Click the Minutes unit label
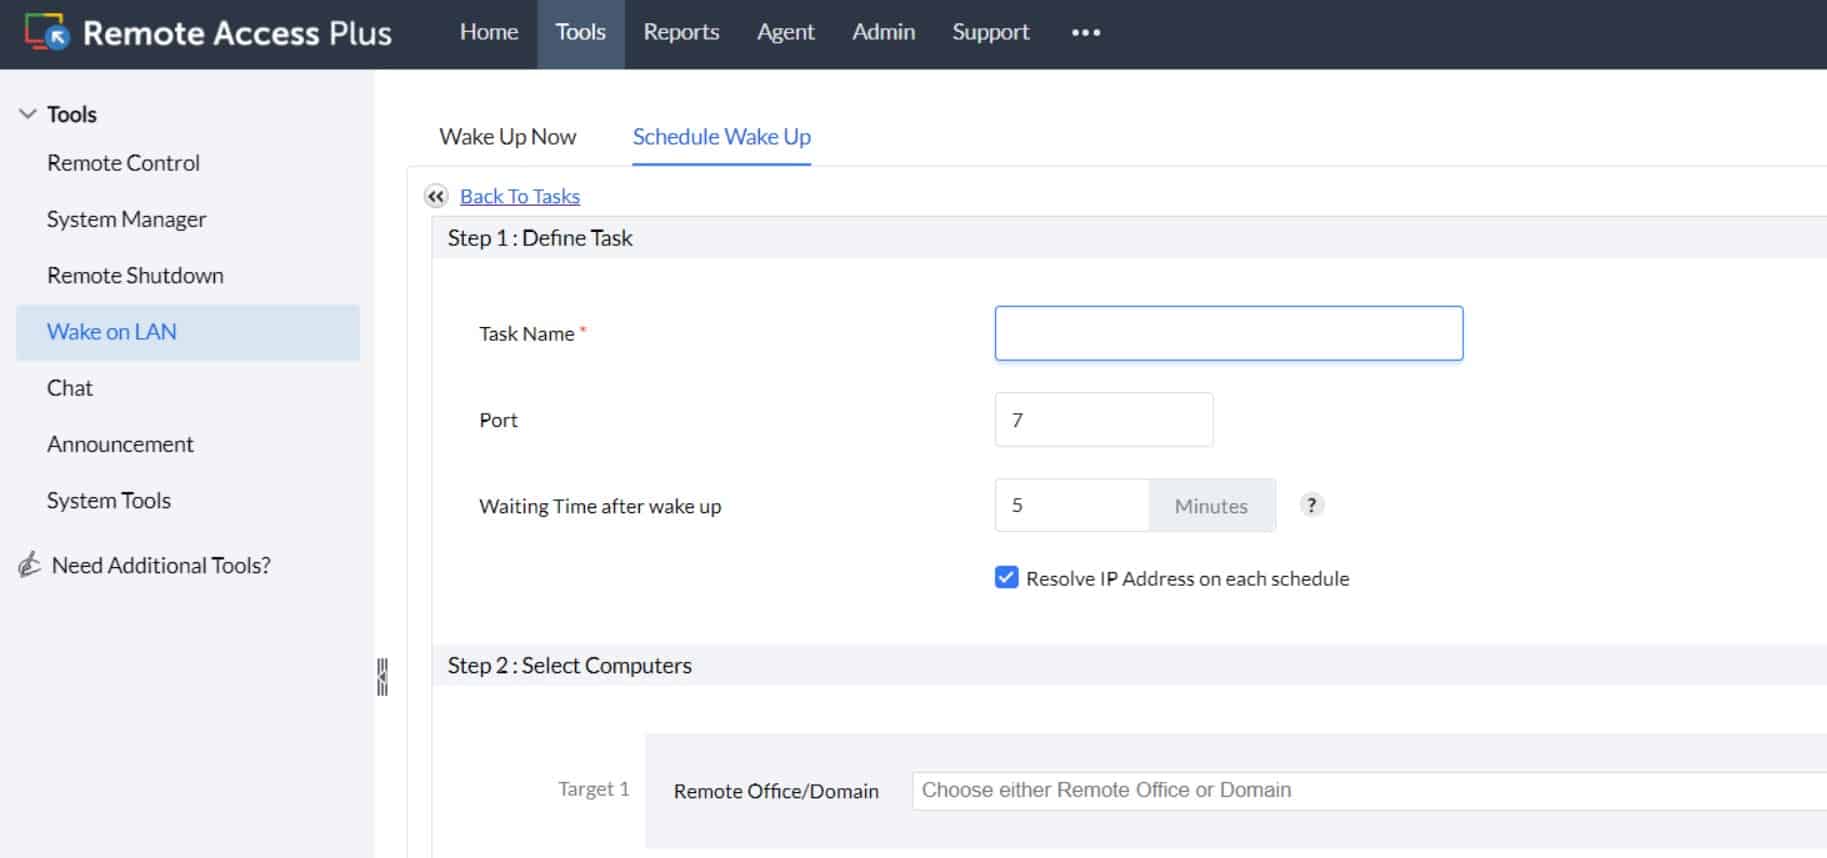 [x=1211, y=506]
